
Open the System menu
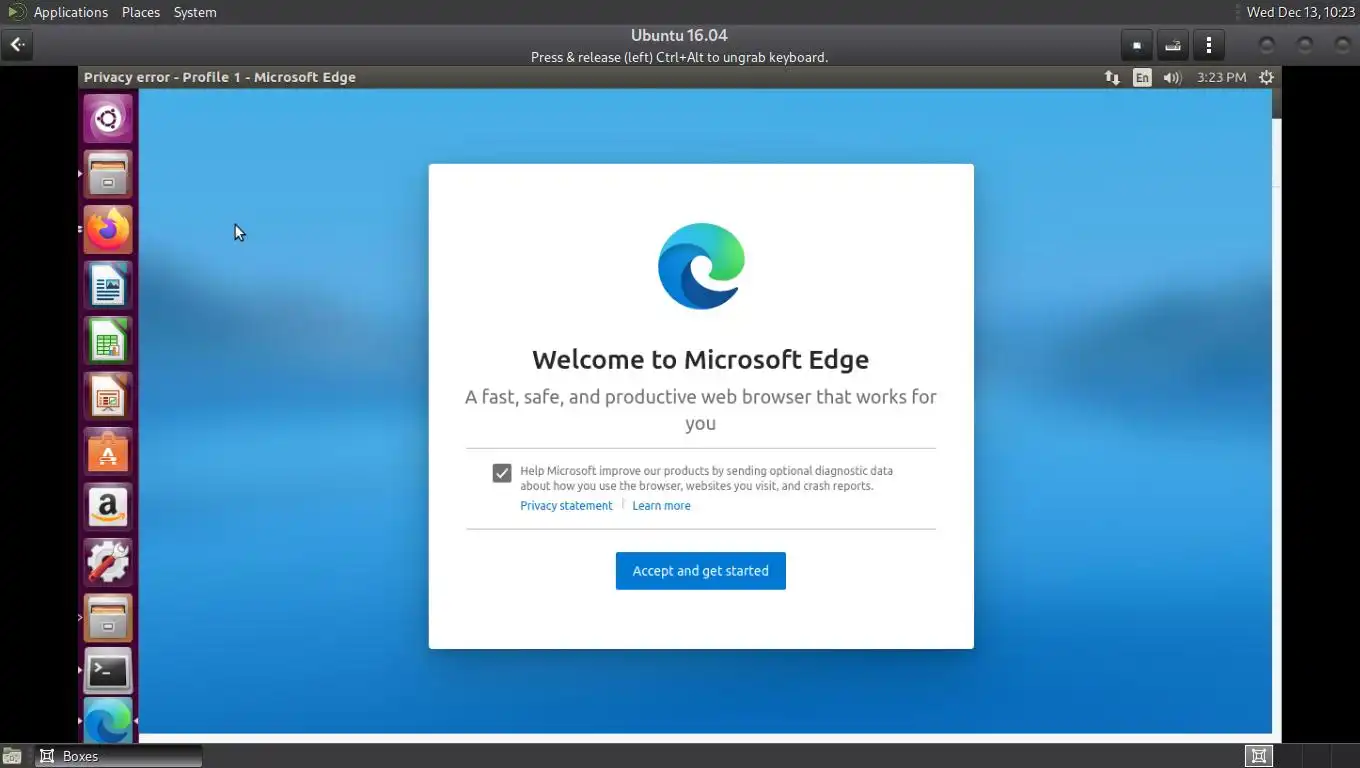click(195, 12)
